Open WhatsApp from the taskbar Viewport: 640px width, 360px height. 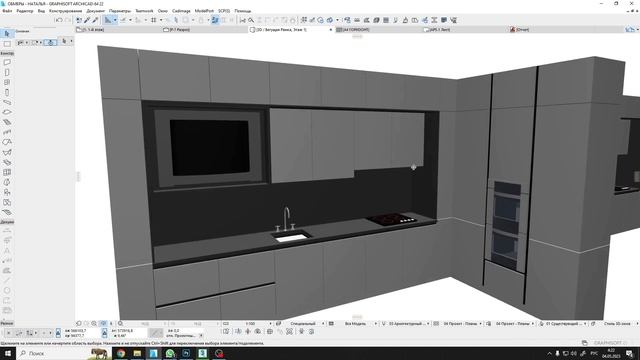coord(170,353)
